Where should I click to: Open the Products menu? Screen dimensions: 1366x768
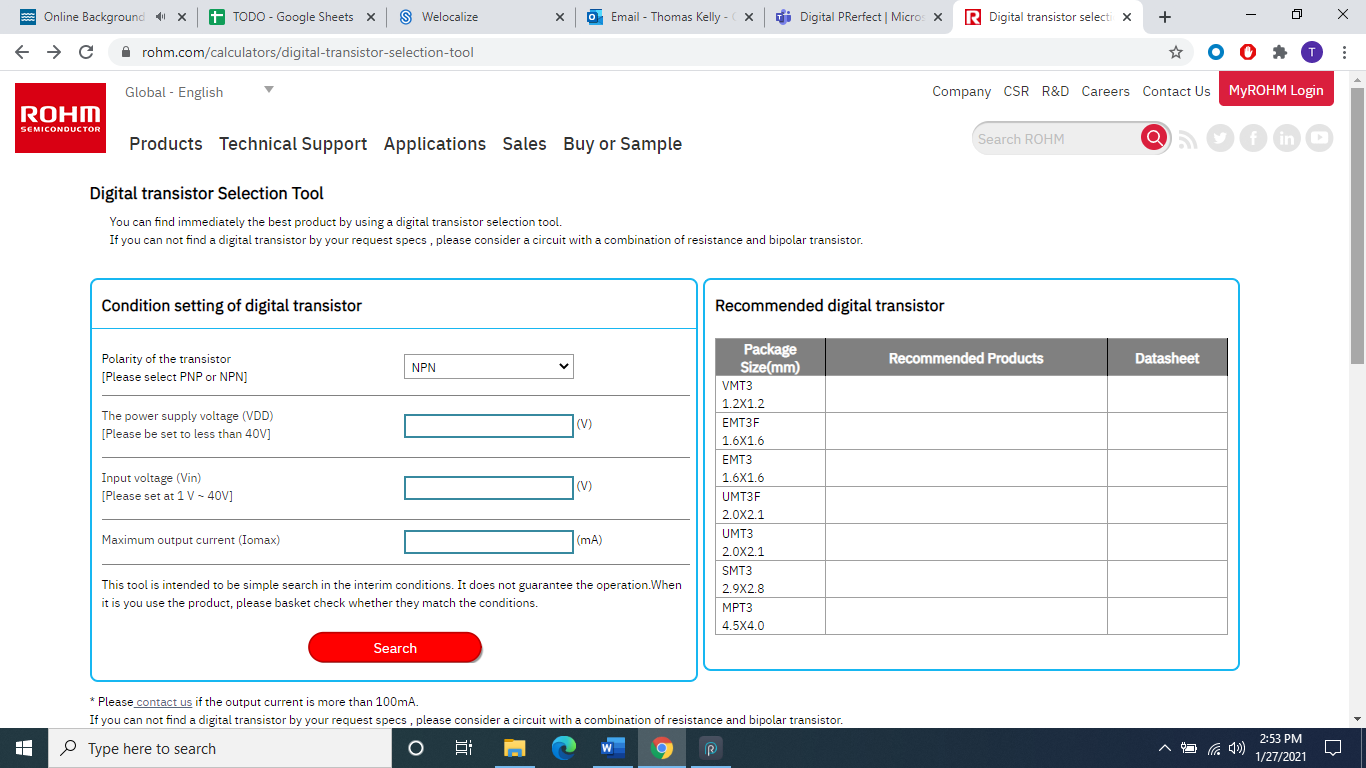[x=166, y=144]
